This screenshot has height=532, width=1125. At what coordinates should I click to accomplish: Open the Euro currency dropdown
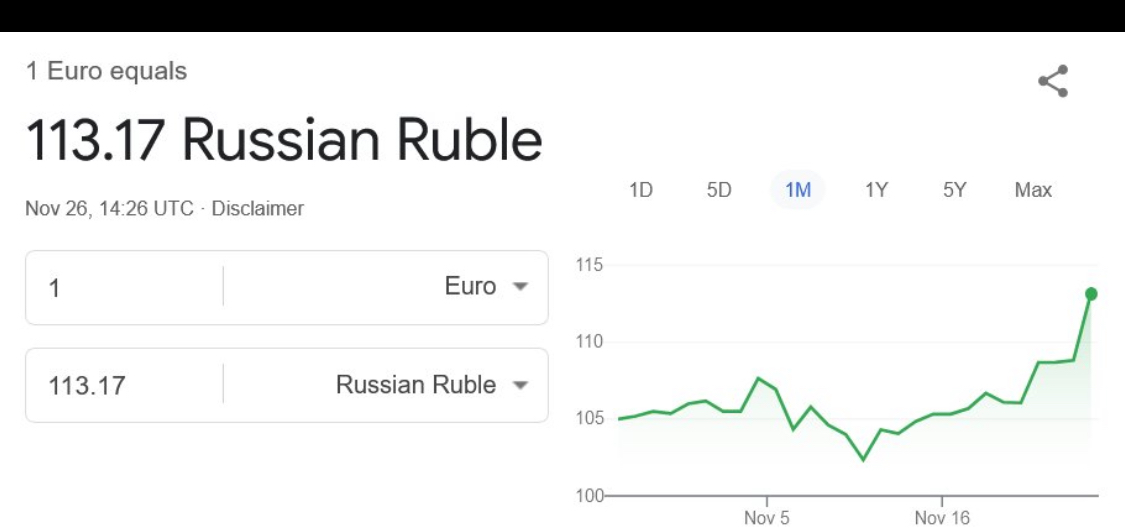click(x=485, y=287)
